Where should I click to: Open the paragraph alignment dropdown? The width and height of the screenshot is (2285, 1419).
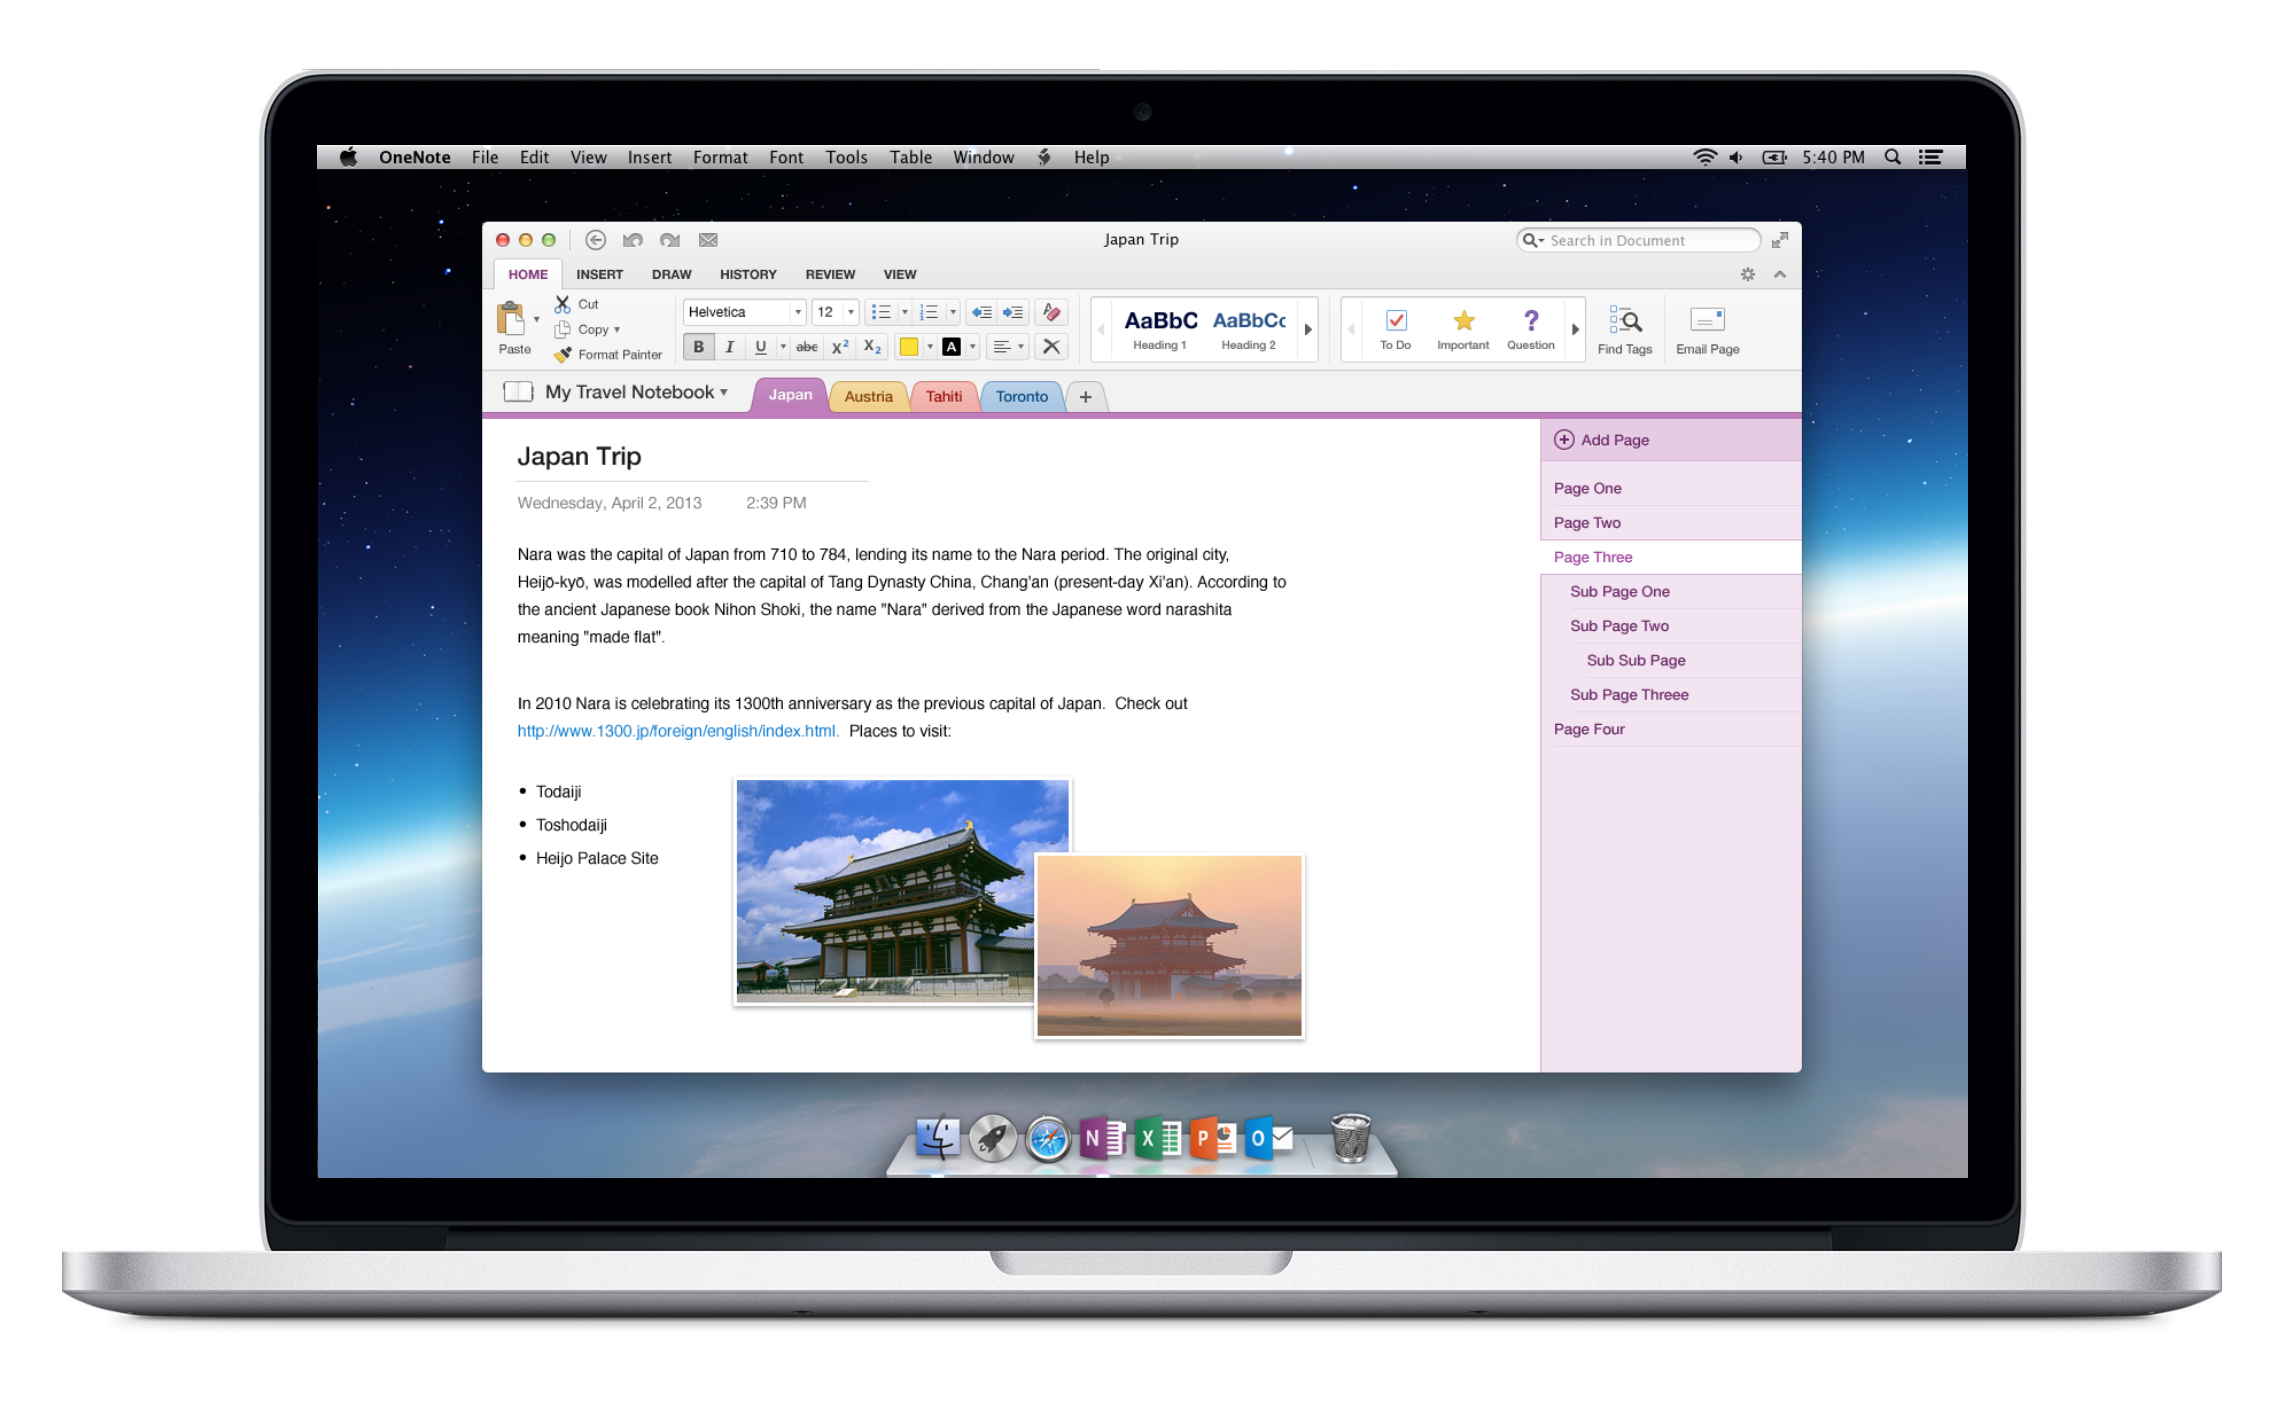pyautogui.click(x=1007, y=347)
